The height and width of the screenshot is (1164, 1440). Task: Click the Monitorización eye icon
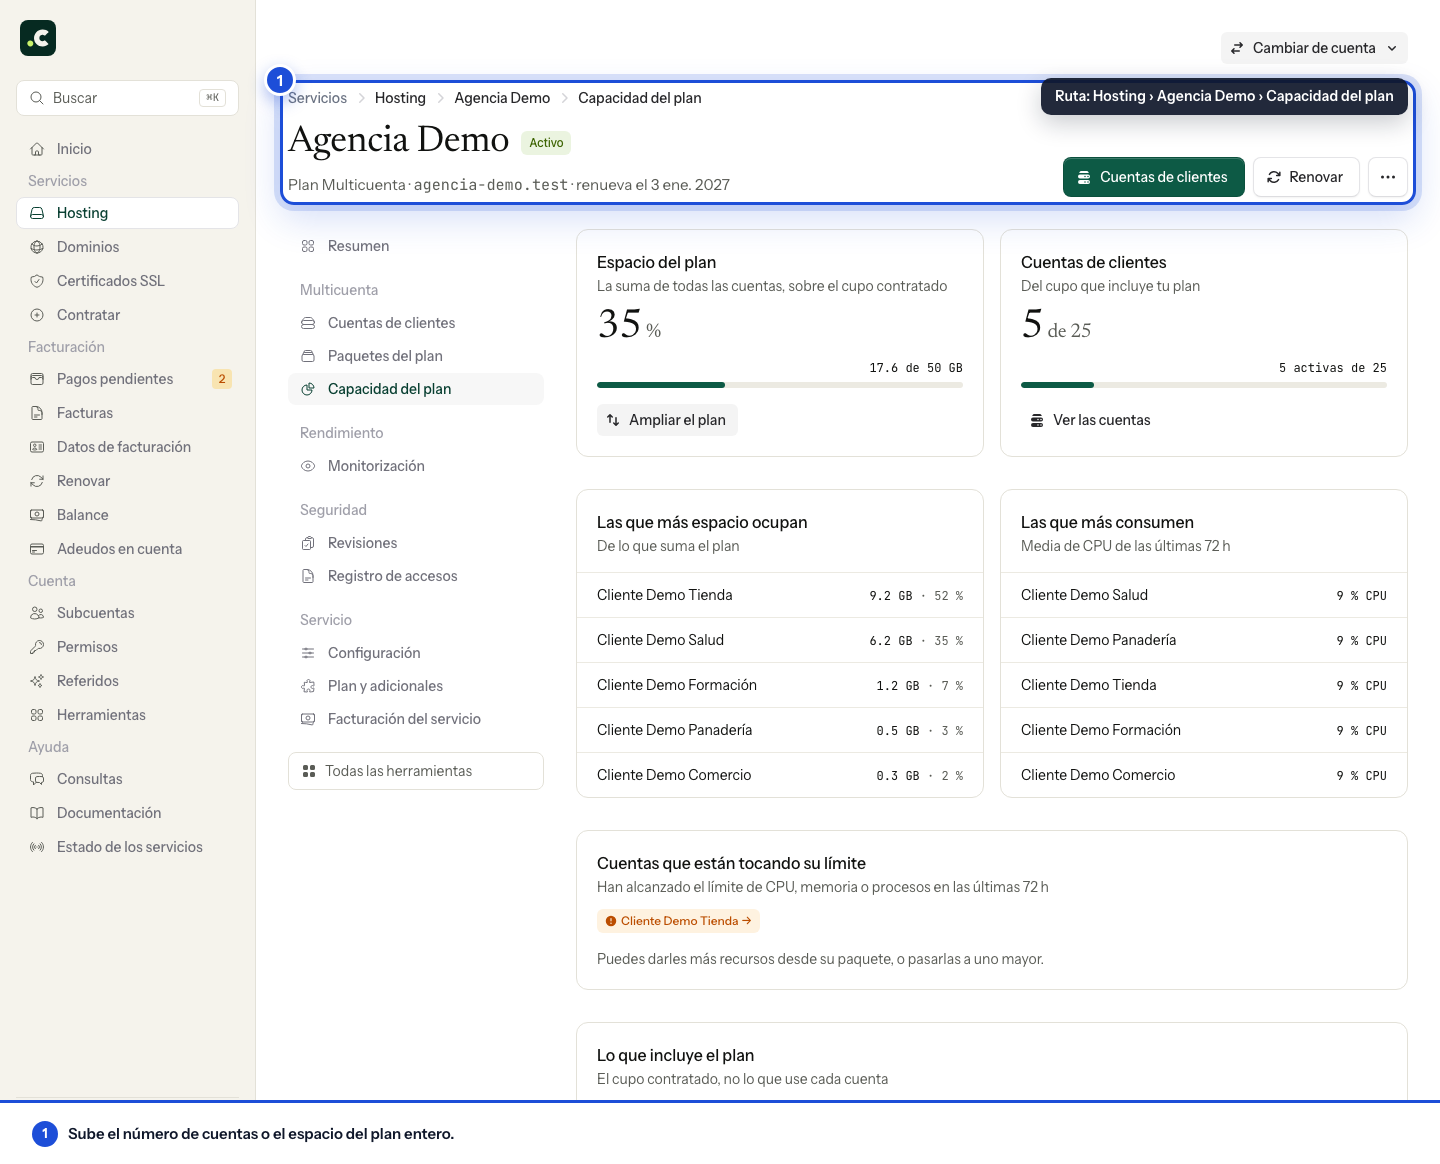[x=308, y=466]
